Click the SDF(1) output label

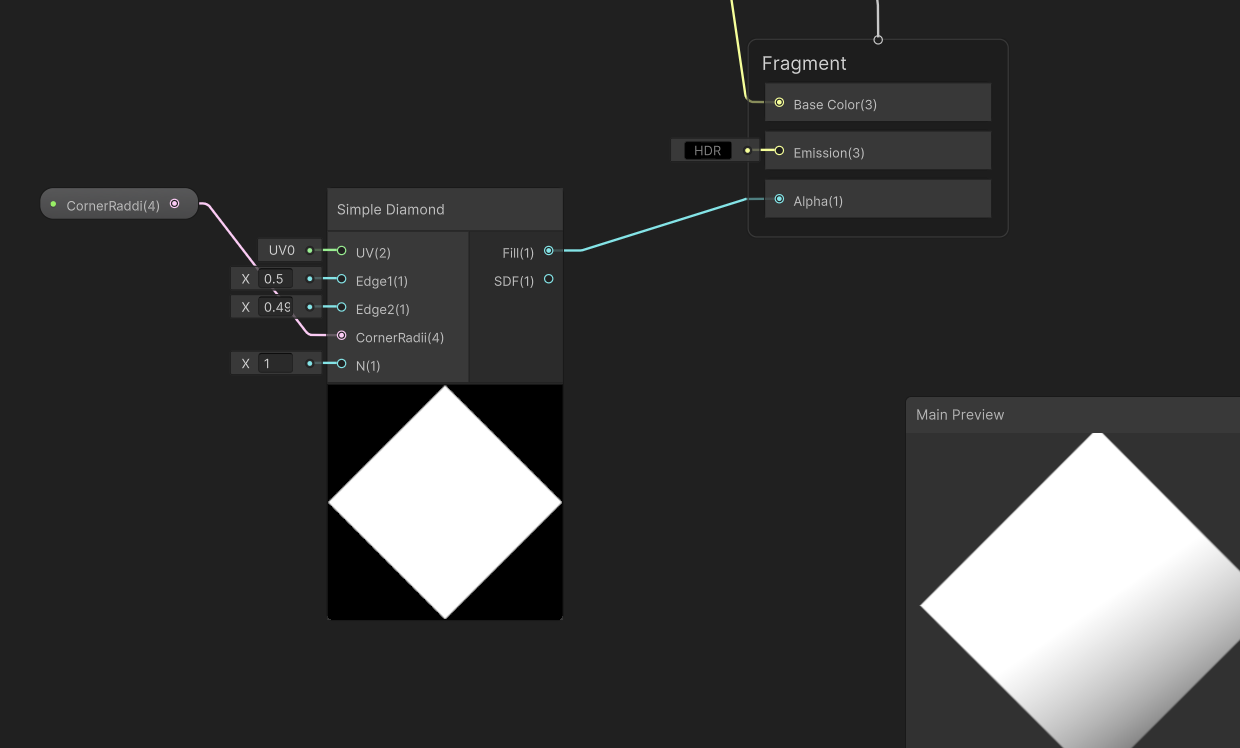click(514, 282)
